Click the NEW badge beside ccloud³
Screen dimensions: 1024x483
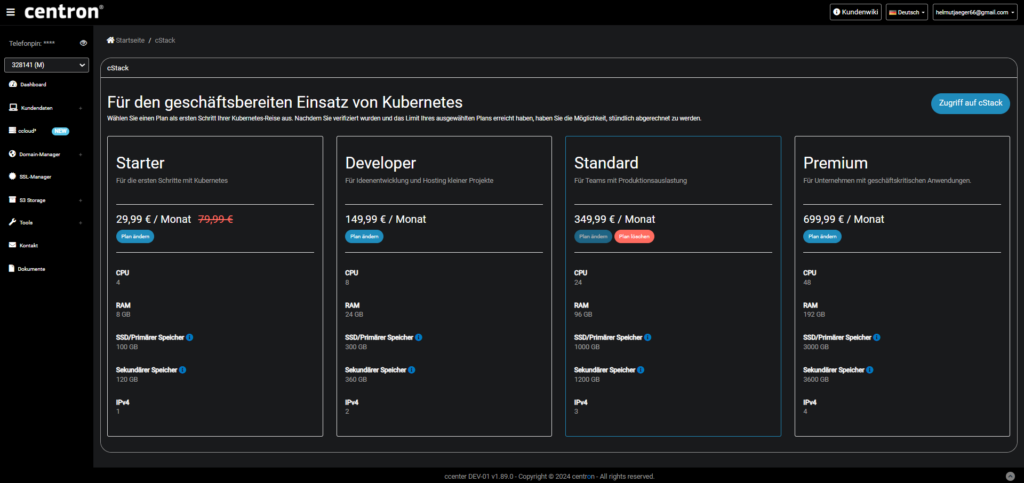[61, 131]
